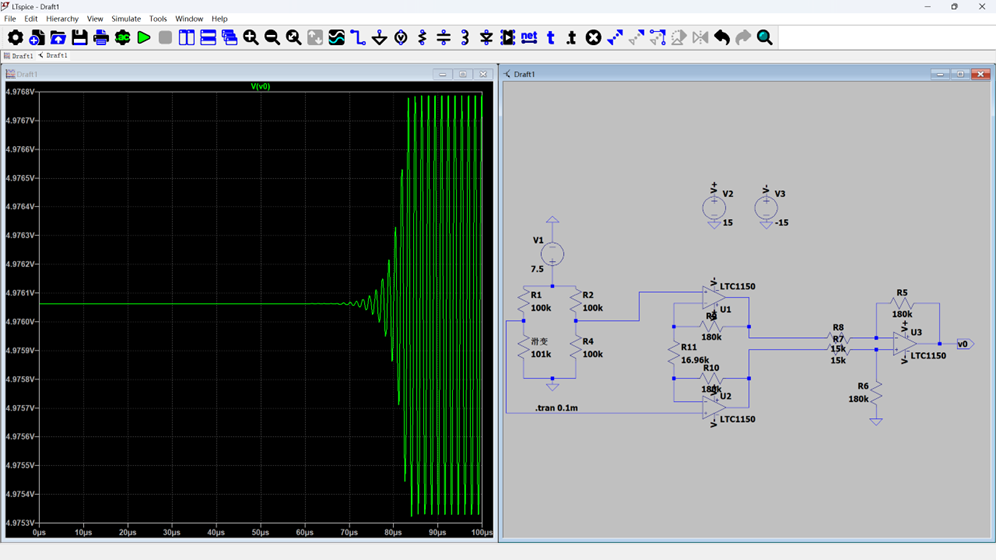Image resolution: width=996 pixels, height=560 pixels.
Task: Click the .tran 0.1m directive
Action: [556, 408]
